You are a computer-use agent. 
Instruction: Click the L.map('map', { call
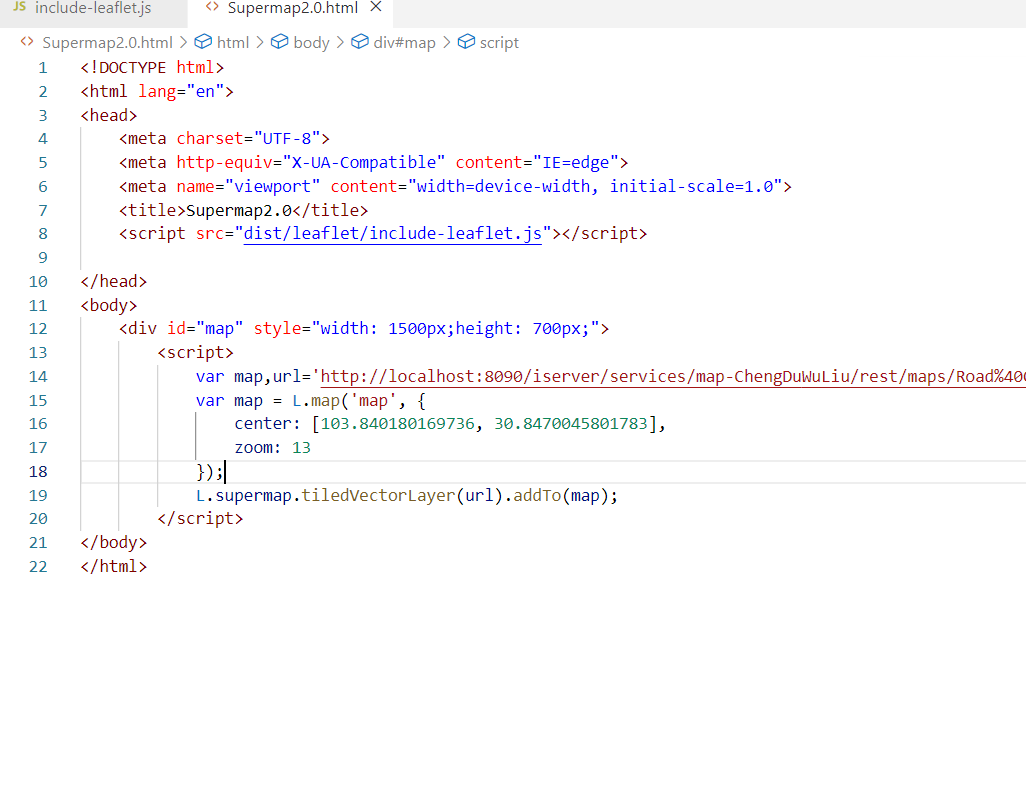[x=359, y=400]
